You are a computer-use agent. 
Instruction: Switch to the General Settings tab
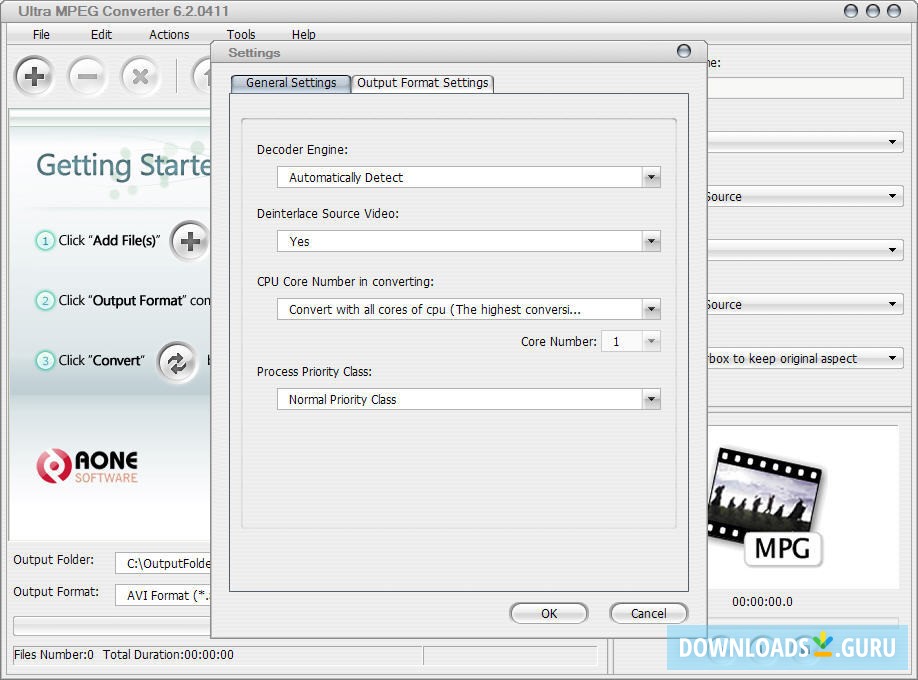pyautogui.click(x=291, y=83)
